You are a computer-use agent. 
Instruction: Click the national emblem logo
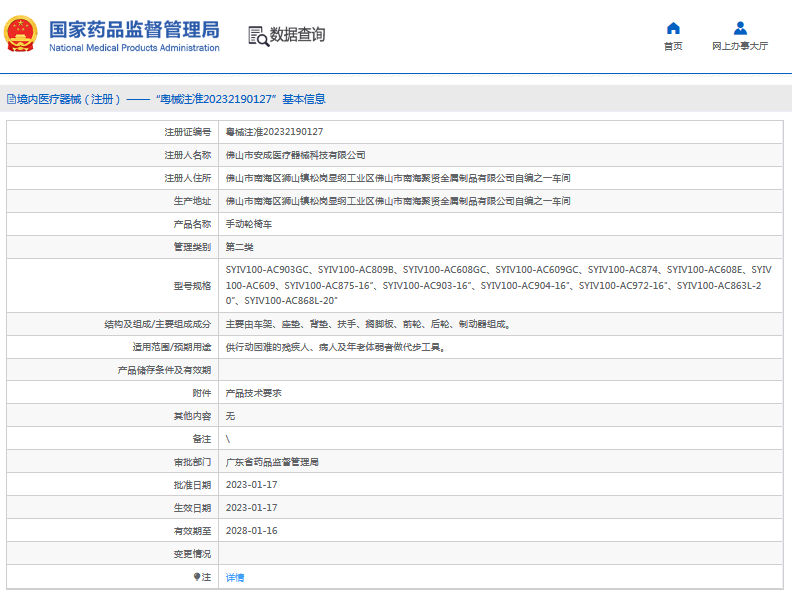coord(21,34)
